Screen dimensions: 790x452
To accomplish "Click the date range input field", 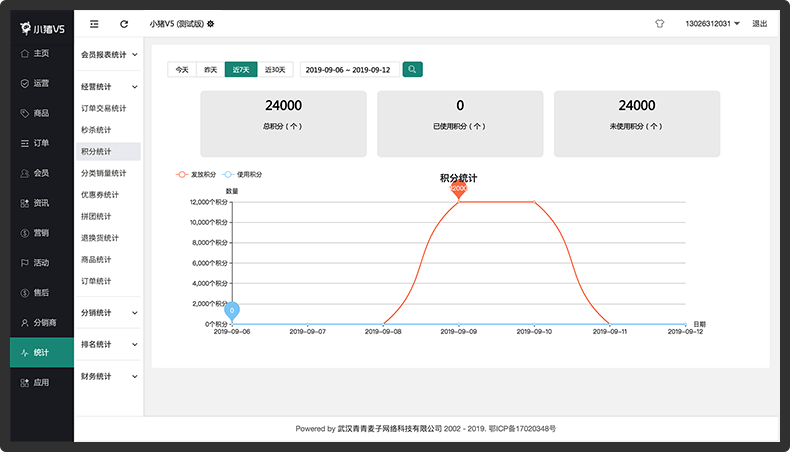I will [350, 70].
